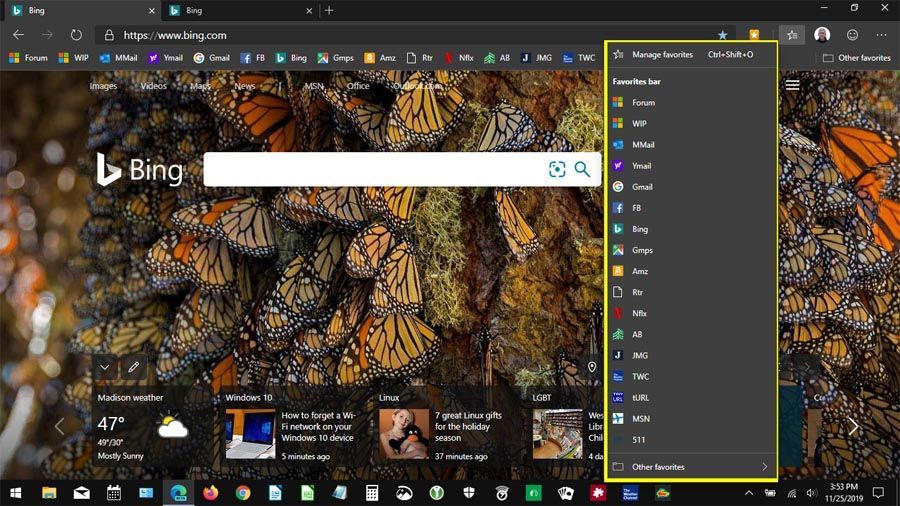Click the visual search camera icon

tap(557, 169)
